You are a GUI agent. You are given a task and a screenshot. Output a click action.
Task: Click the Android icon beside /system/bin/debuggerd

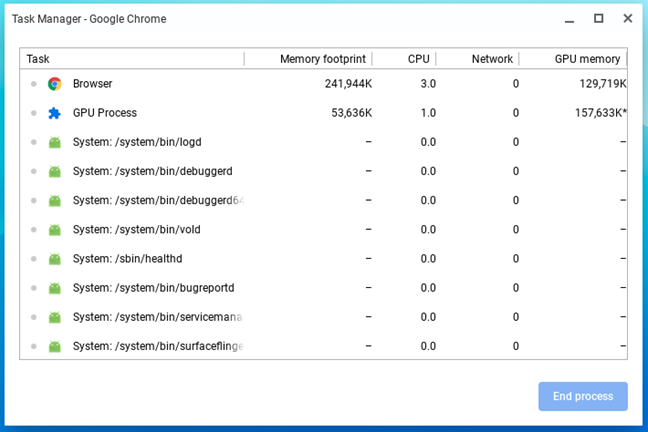[x=55, y=171]
